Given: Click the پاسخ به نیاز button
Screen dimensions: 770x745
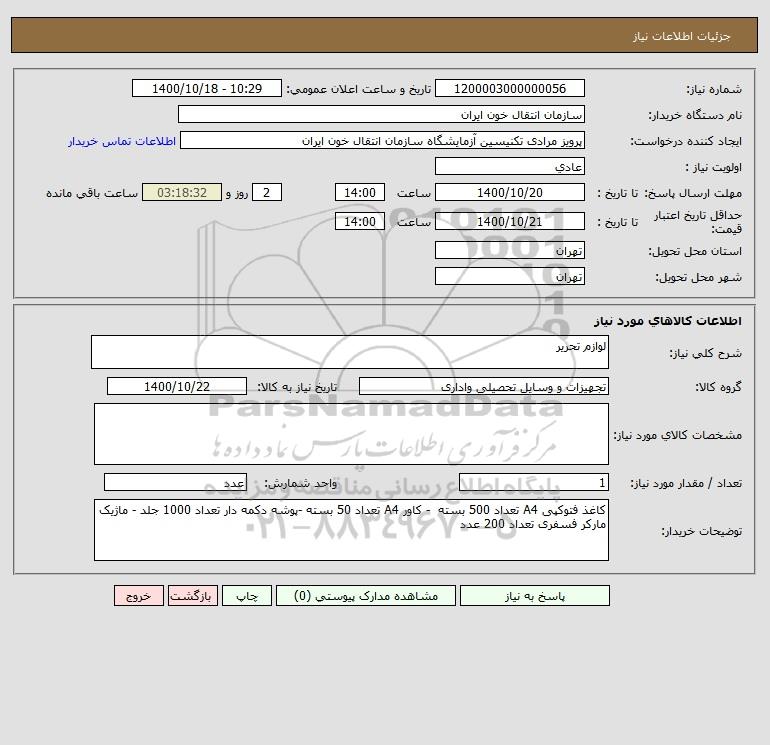Looking at the screenshot, I should tap(535, 596).
